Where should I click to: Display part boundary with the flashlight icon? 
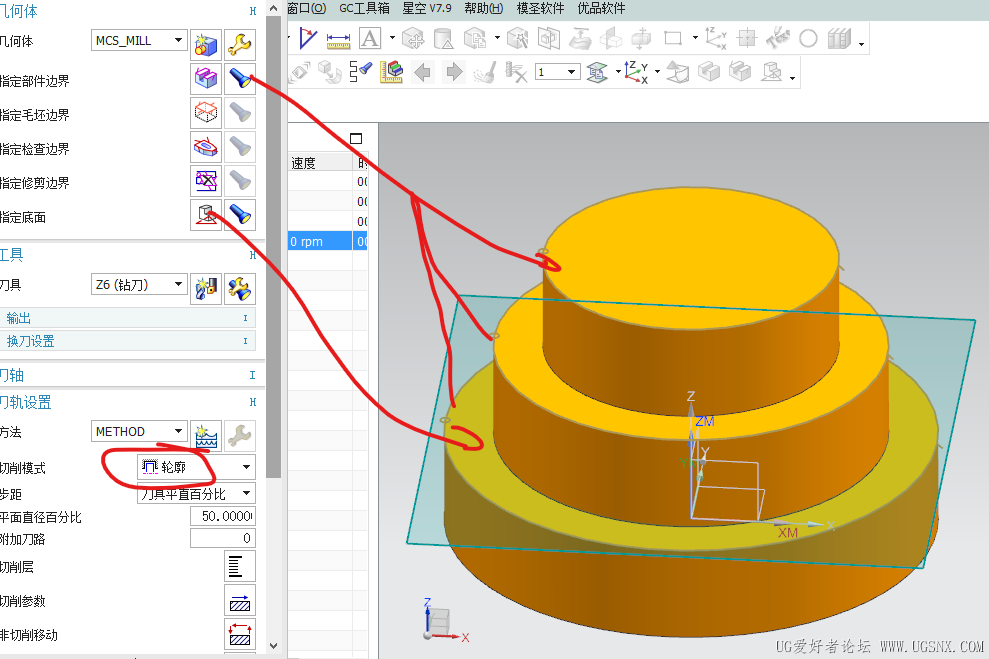pyautogui.click(x=239, y=78)
